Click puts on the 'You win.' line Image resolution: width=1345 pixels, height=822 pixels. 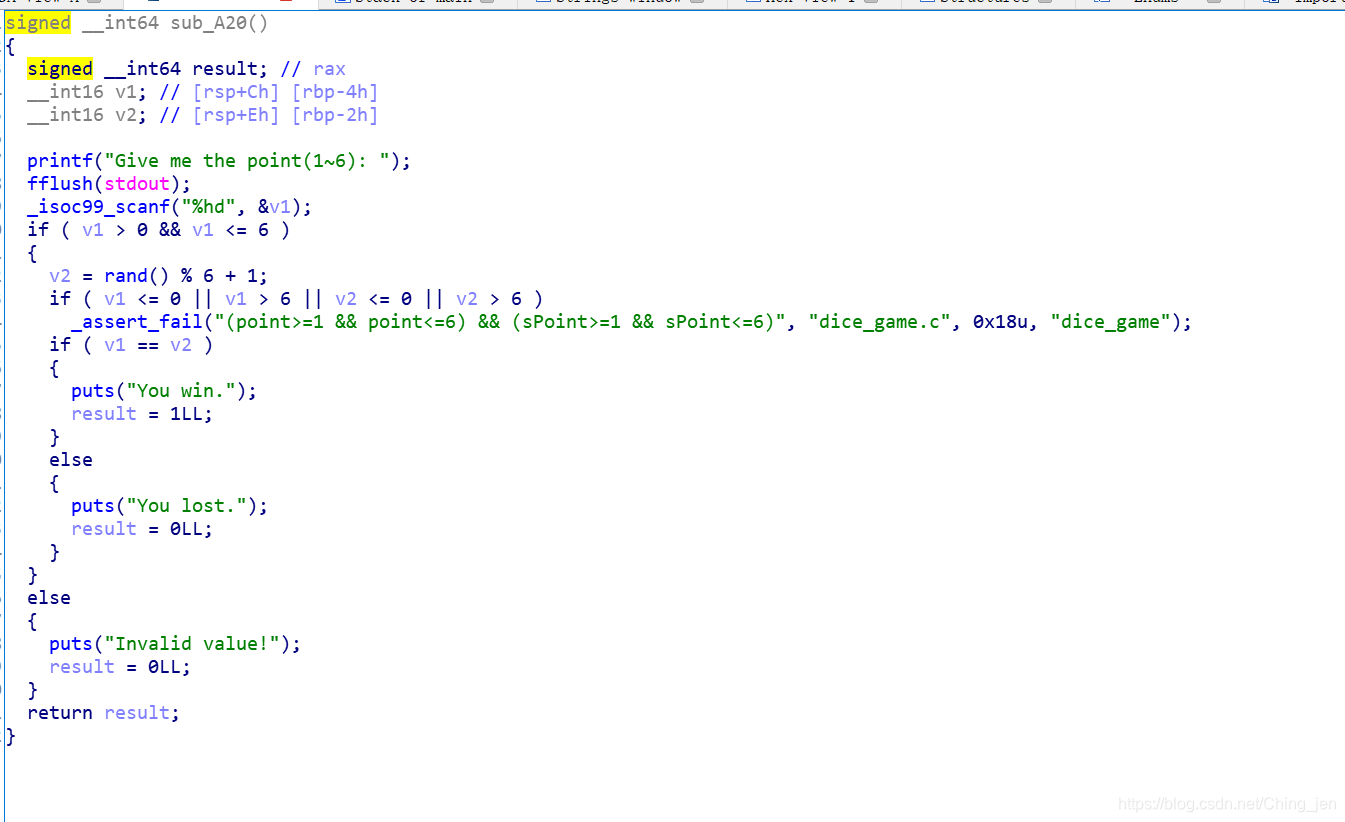click(x=93, y=391)
